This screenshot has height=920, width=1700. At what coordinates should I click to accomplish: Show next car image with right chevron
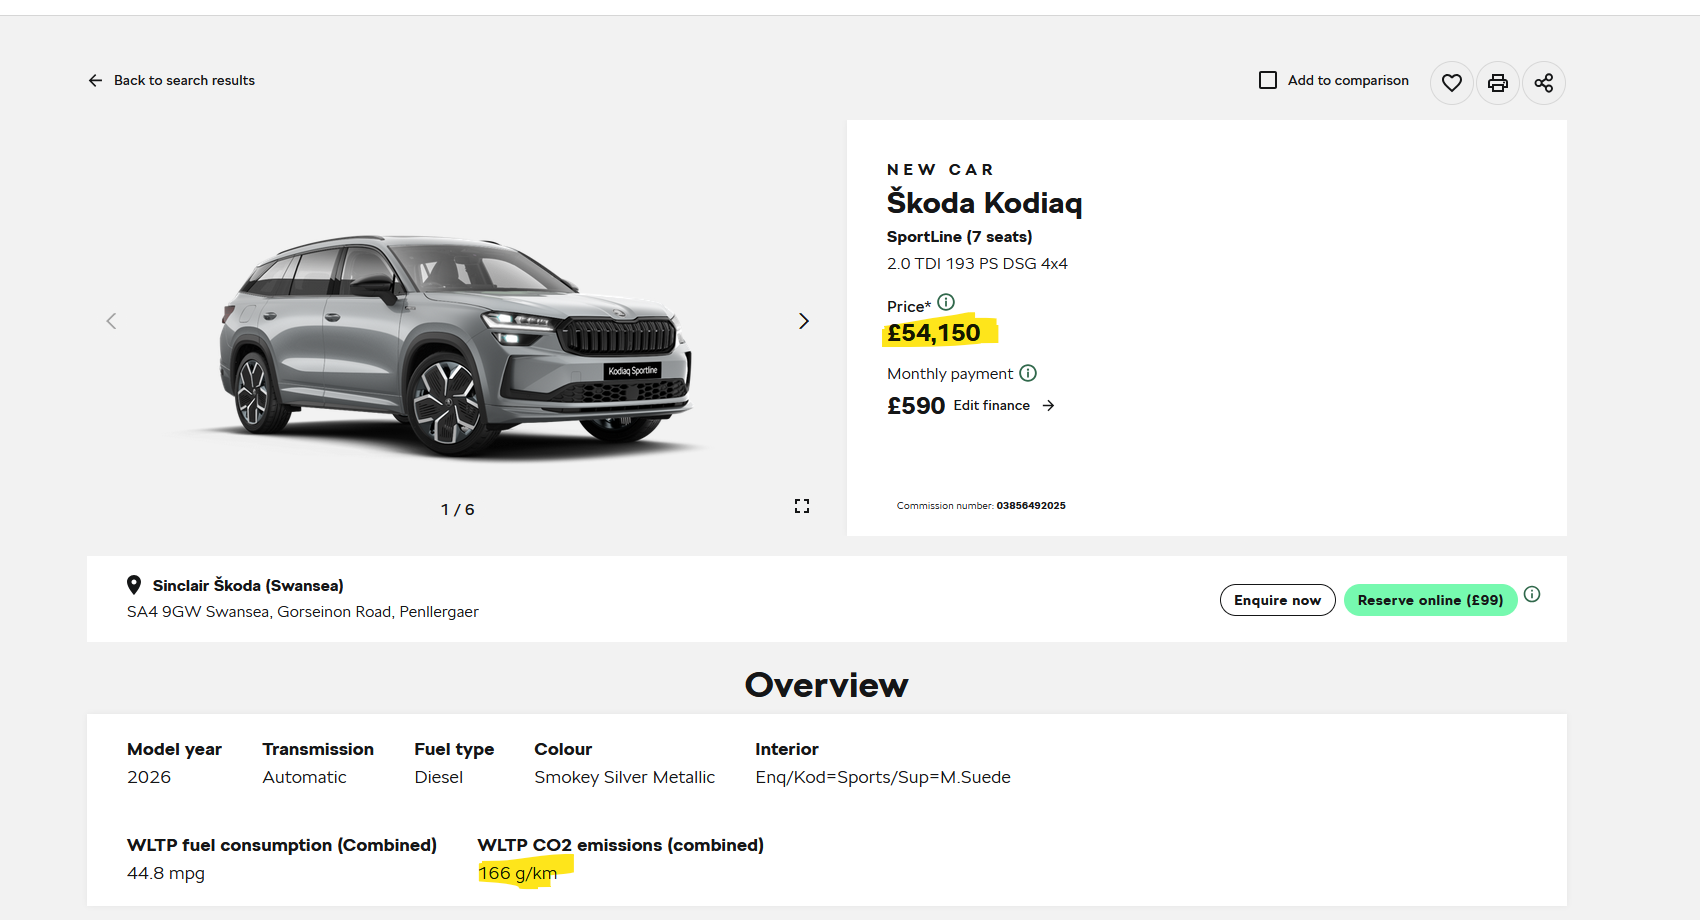pyautogui.click(x=804, y=321)
